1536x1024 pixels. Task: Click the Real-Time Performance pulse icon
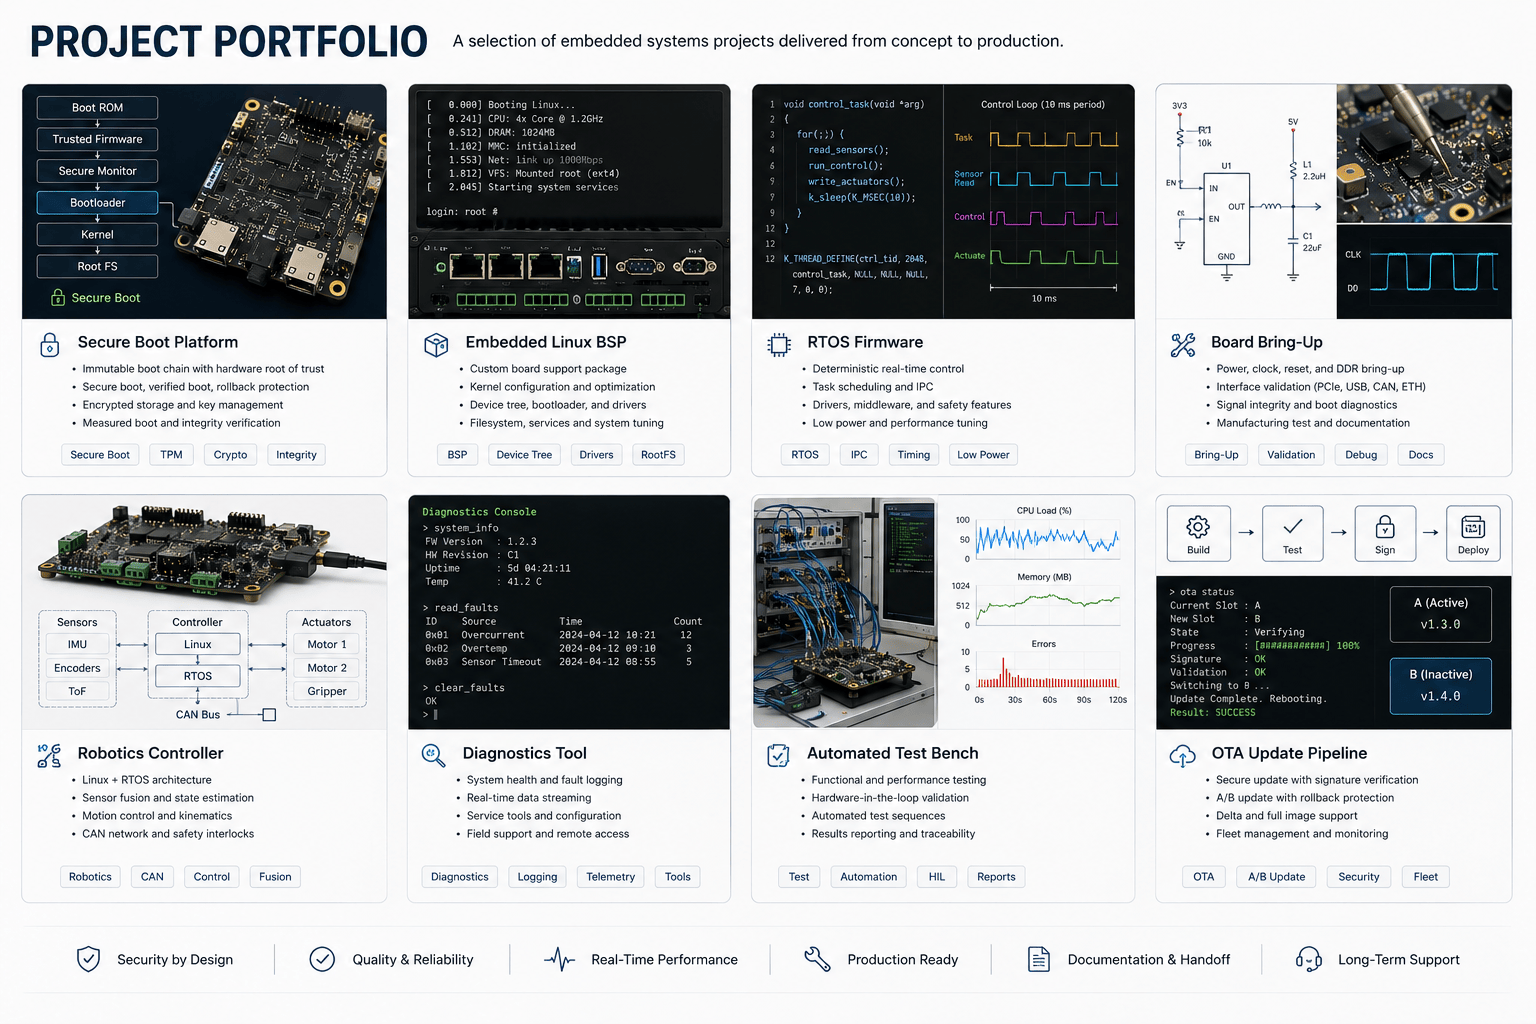[560, 960]
